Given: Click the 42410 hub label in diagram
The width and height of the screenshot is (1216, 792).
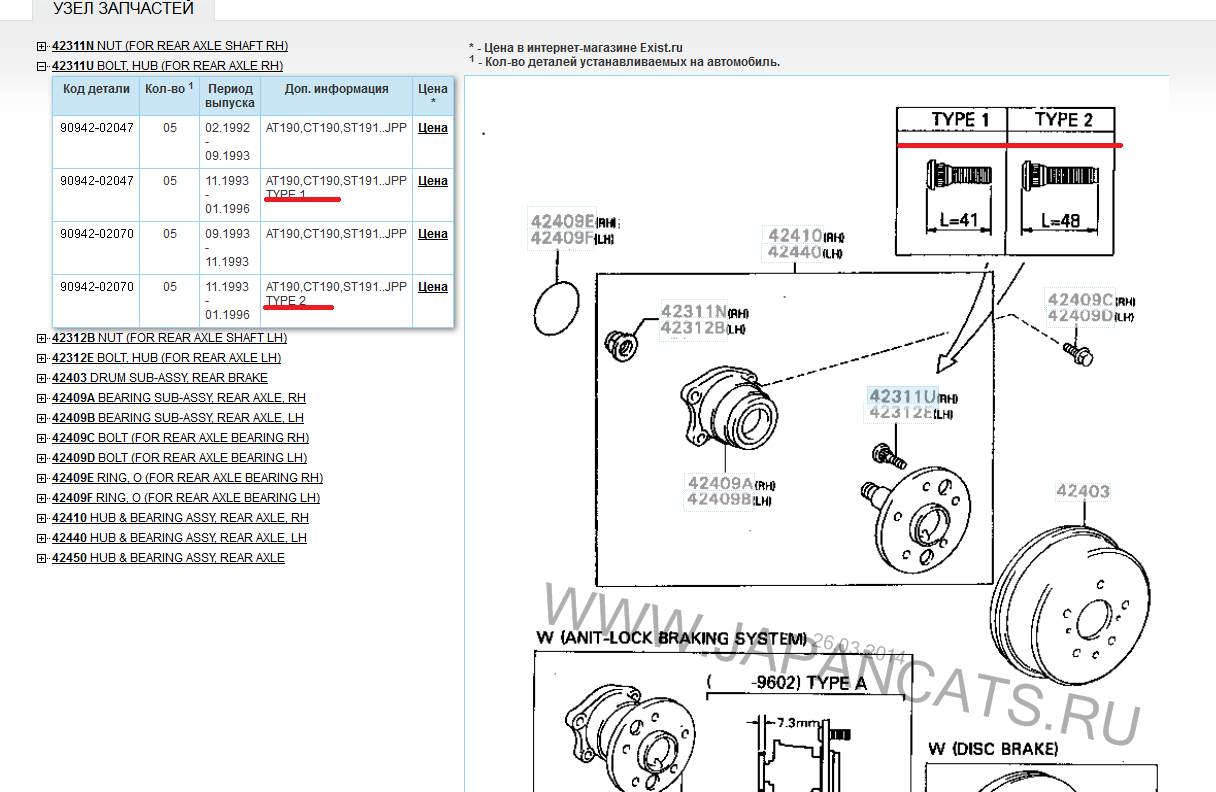Looking at the screenshot, I should pos(794,236).
